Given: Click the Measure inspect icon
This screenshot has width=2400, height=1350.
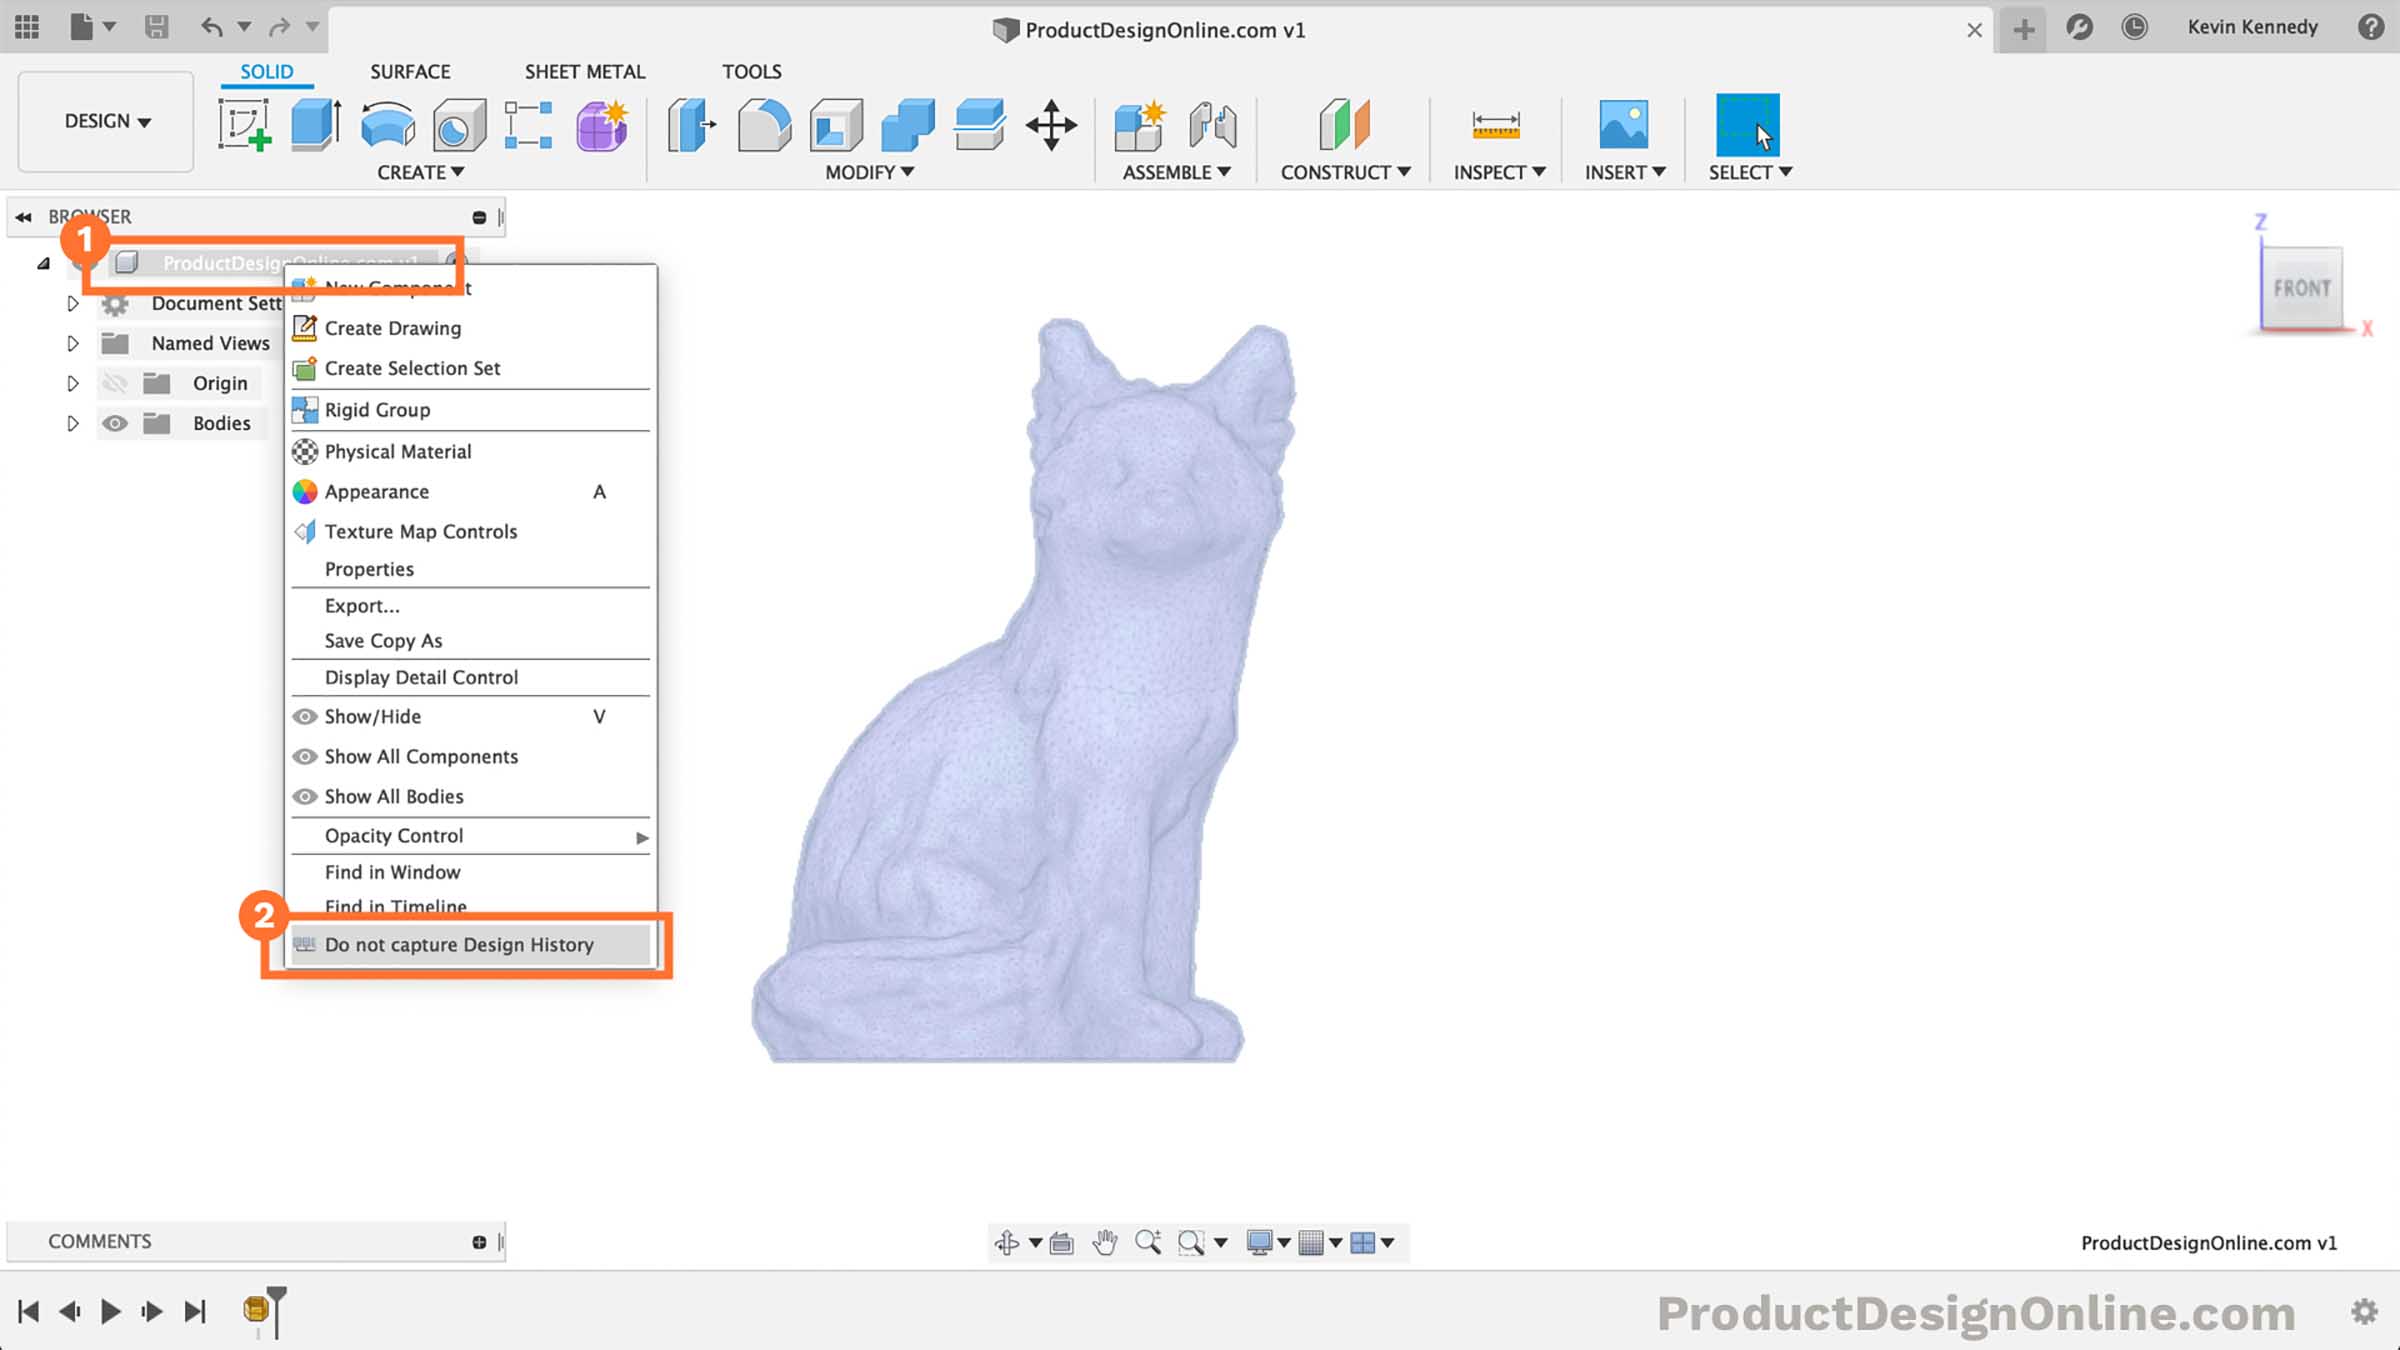Looking at the screenshot, I should pyautogui.click(x=1496, y=125).
